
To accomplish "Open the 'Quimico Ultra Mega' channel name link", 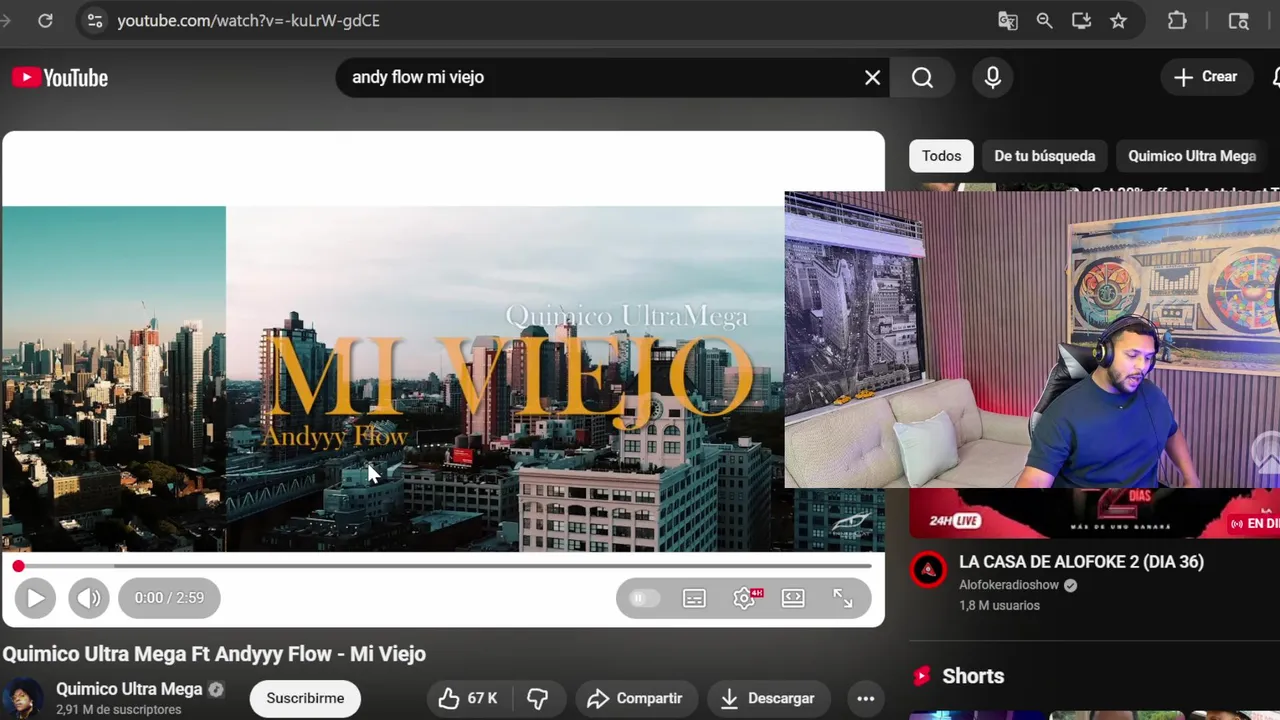I will pos(129,689).
